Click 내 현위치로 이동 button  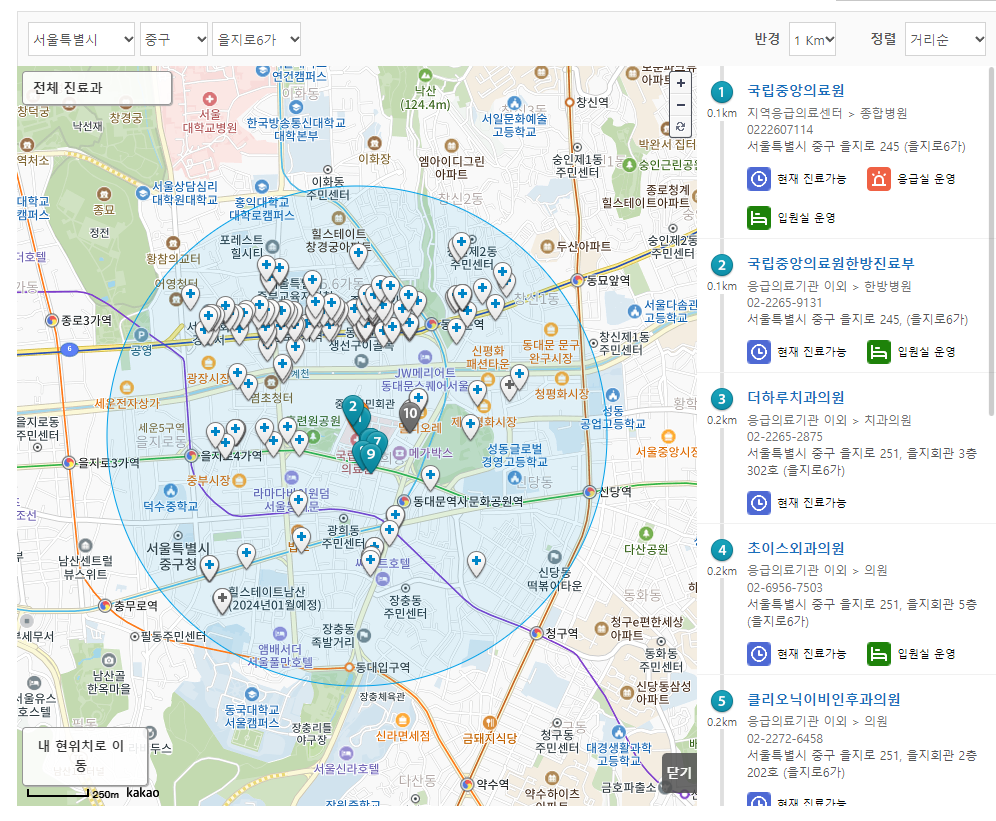pos(85,755)
